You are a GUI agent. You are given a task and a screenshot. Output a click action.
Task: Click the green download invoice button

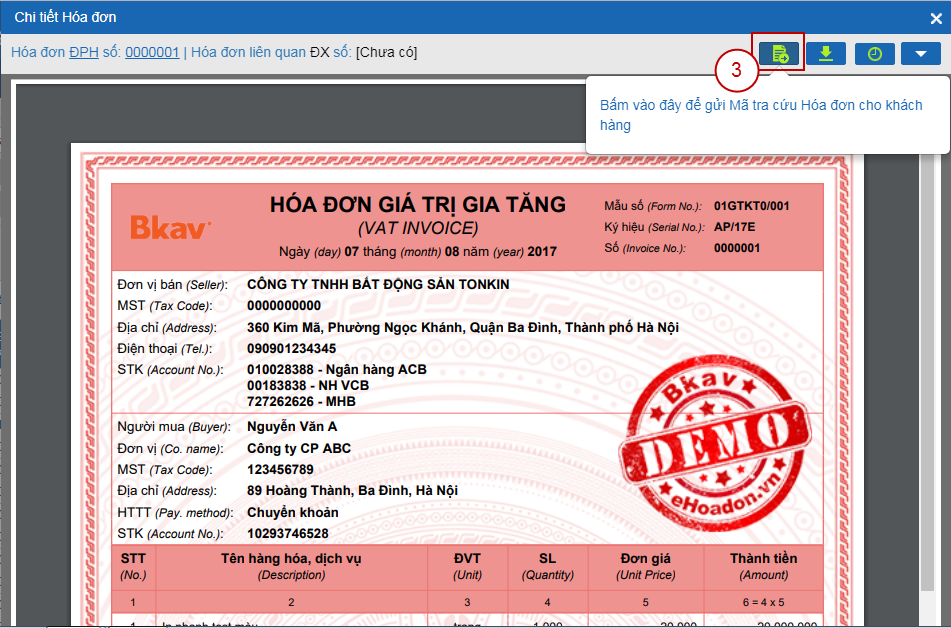825,53
